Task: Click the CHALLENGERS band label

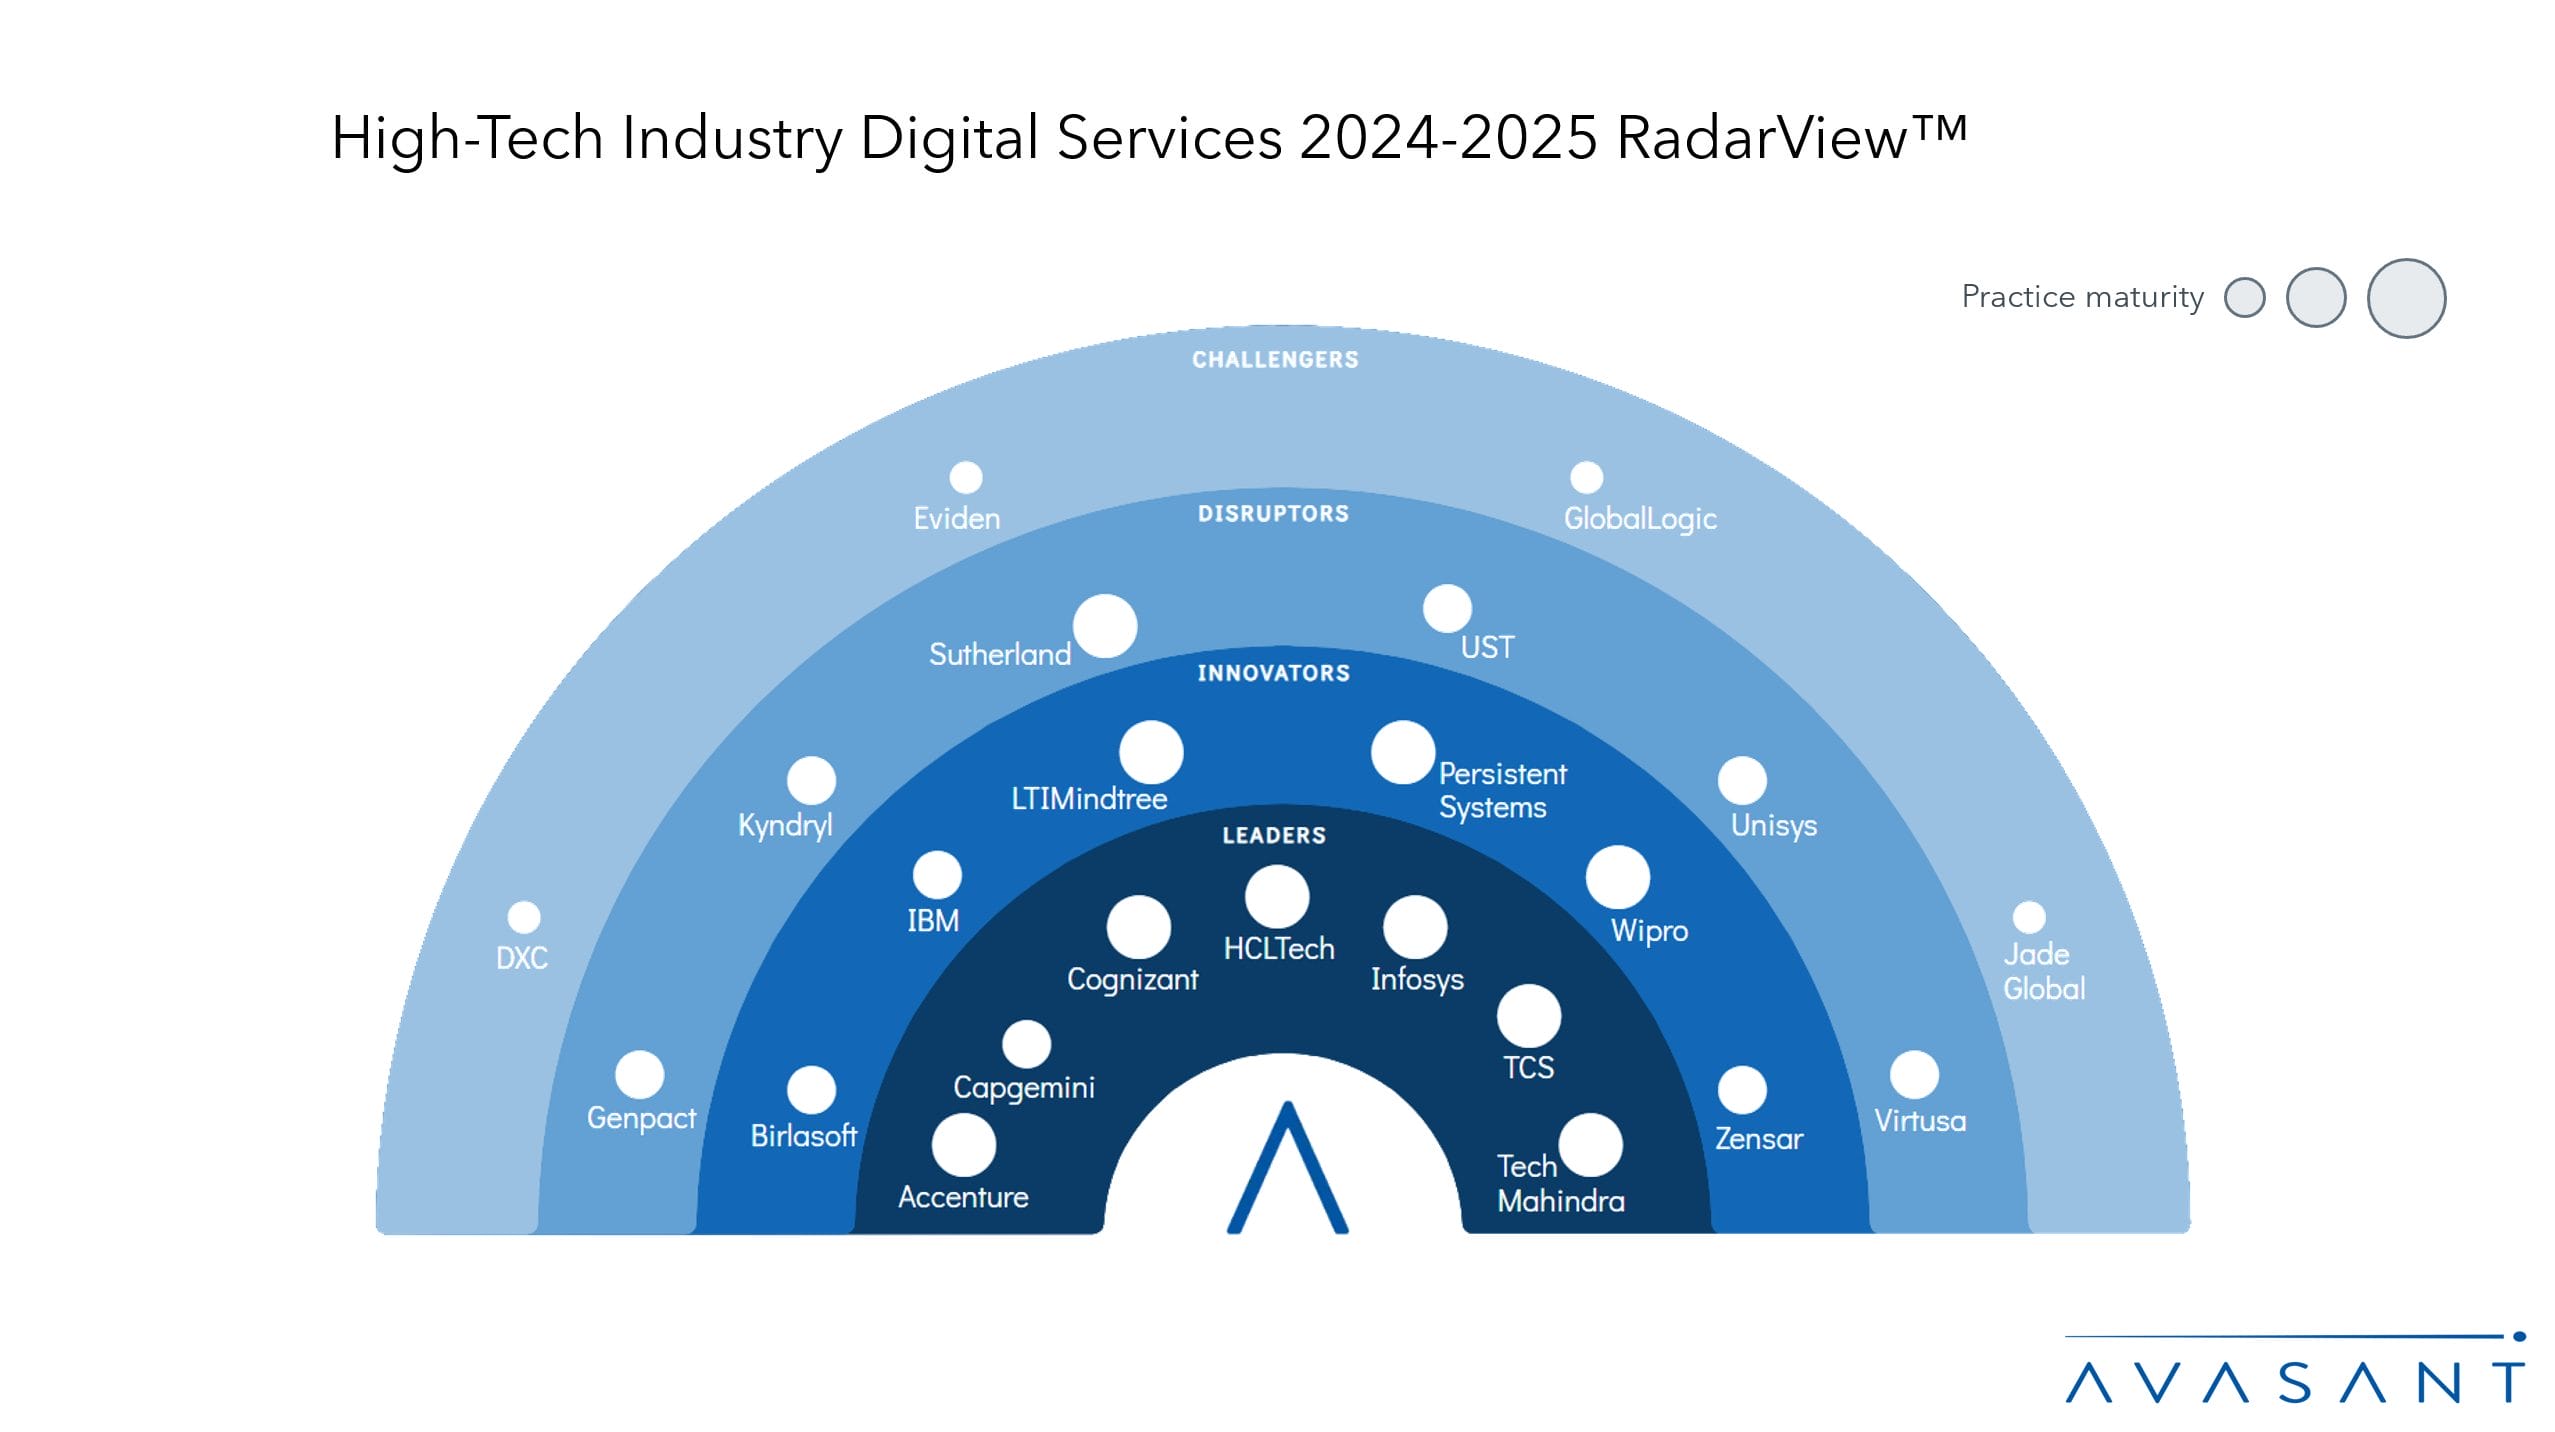Action: pos(1275,359)
